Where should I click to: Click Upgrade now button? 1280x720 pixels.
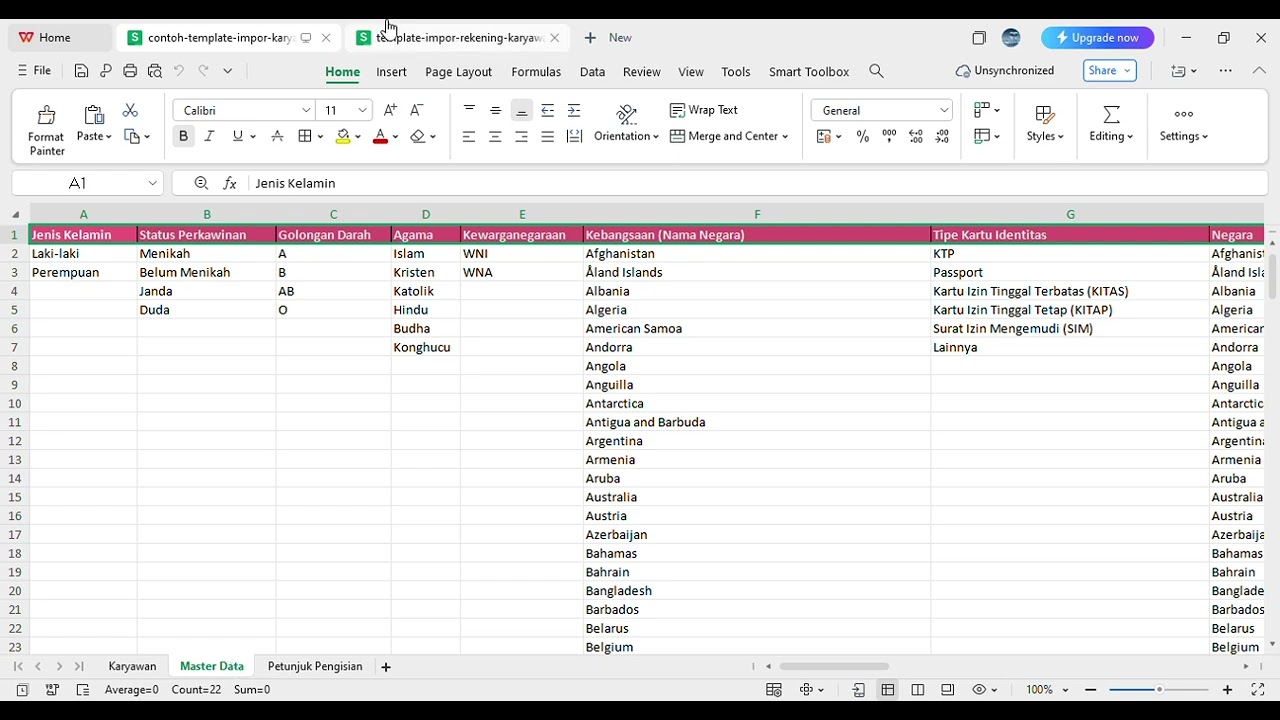[x=1097, y=38]
